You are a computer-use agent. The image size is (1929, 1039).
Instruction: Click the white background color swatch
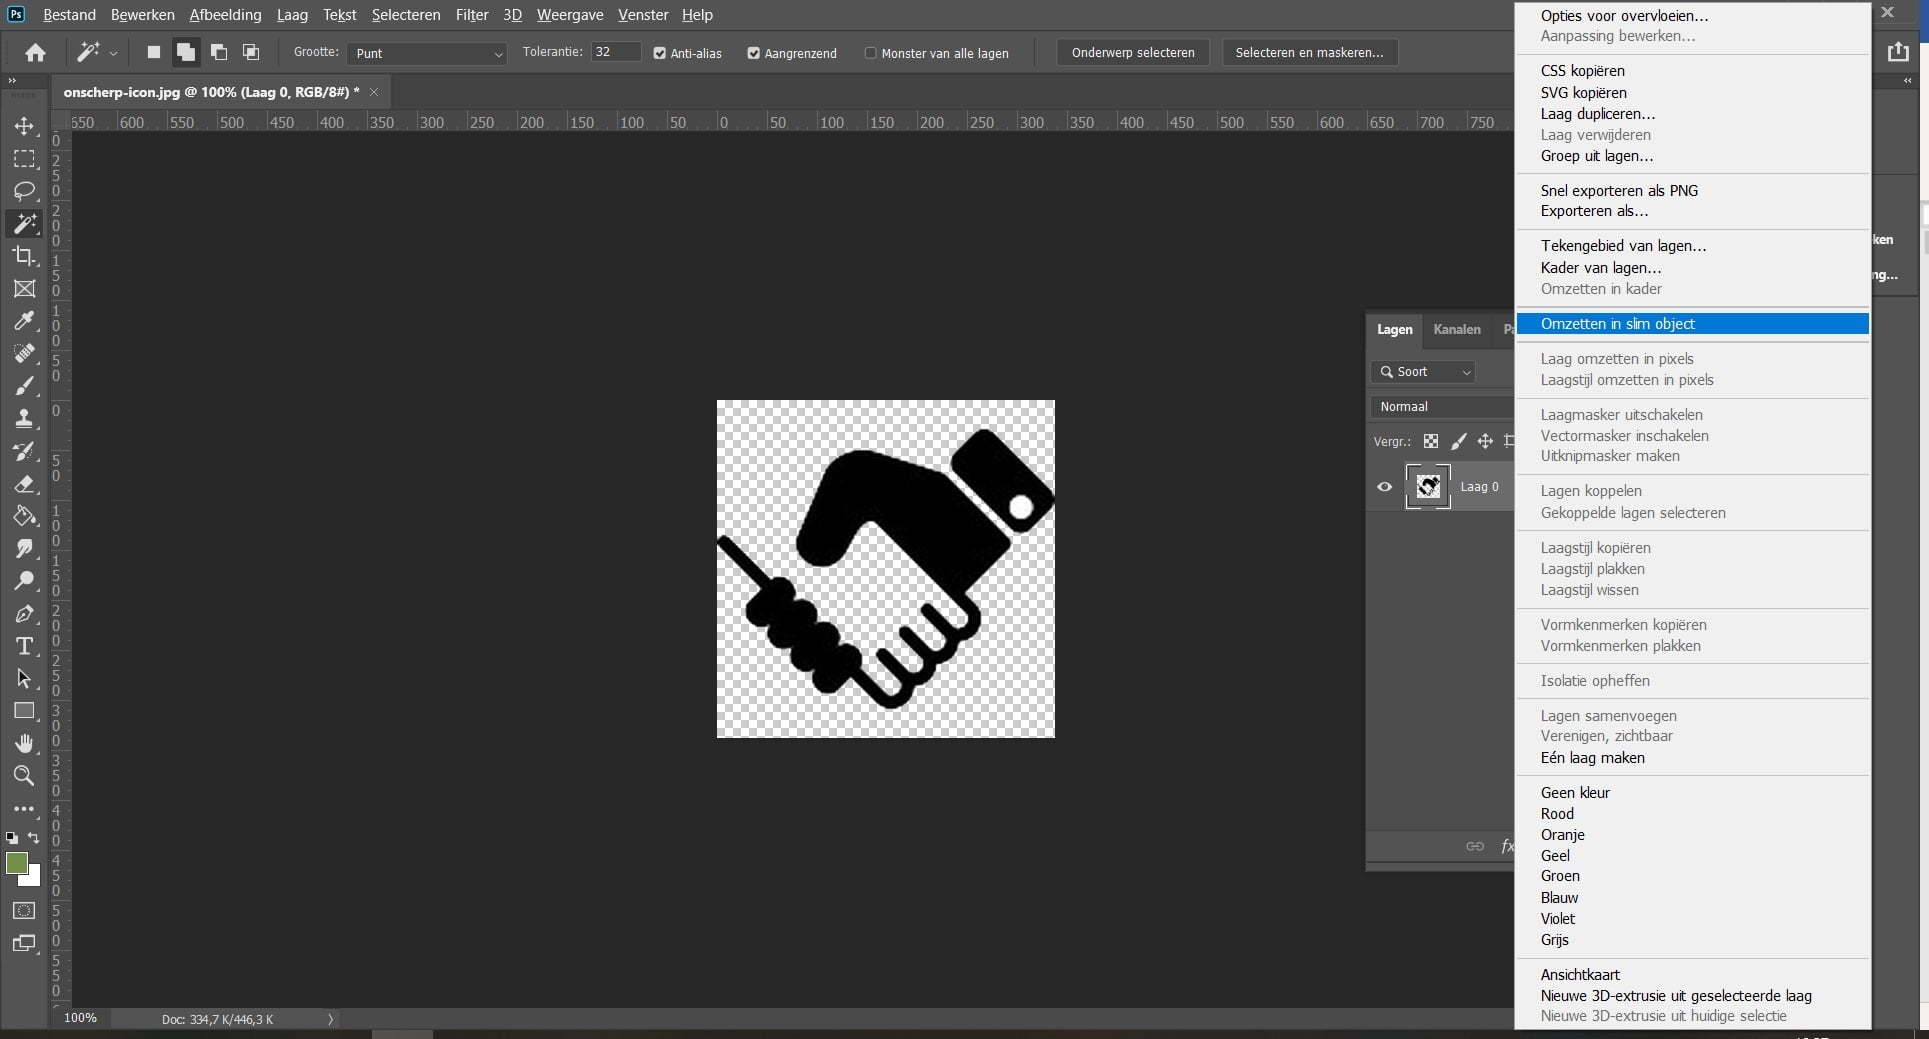point(35,879)
